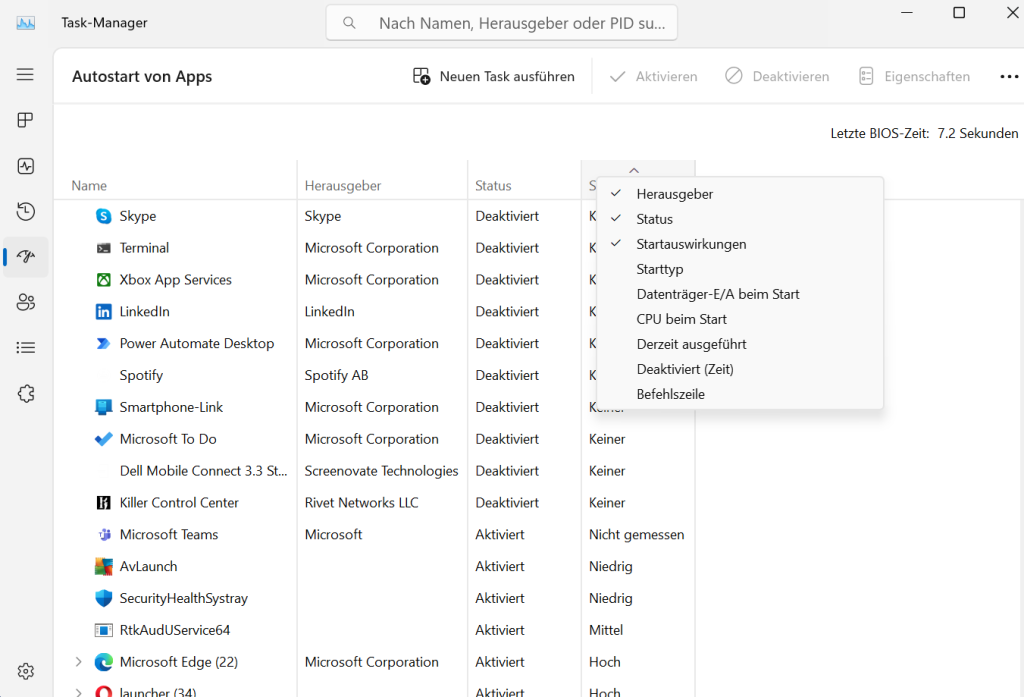Image resolution: width=1024 pixels, height=697 pixels.
Task: Click the Microsoft publisher cell for Teams
Action: point(333,535)
